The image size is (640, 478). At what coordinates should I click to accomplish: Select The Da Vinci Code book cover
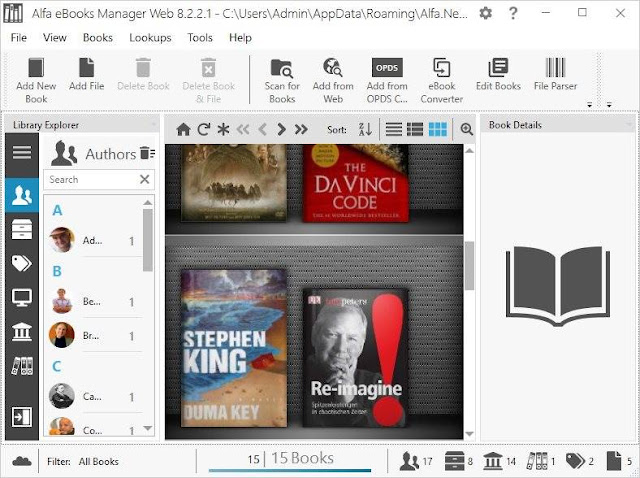point(355,184)
